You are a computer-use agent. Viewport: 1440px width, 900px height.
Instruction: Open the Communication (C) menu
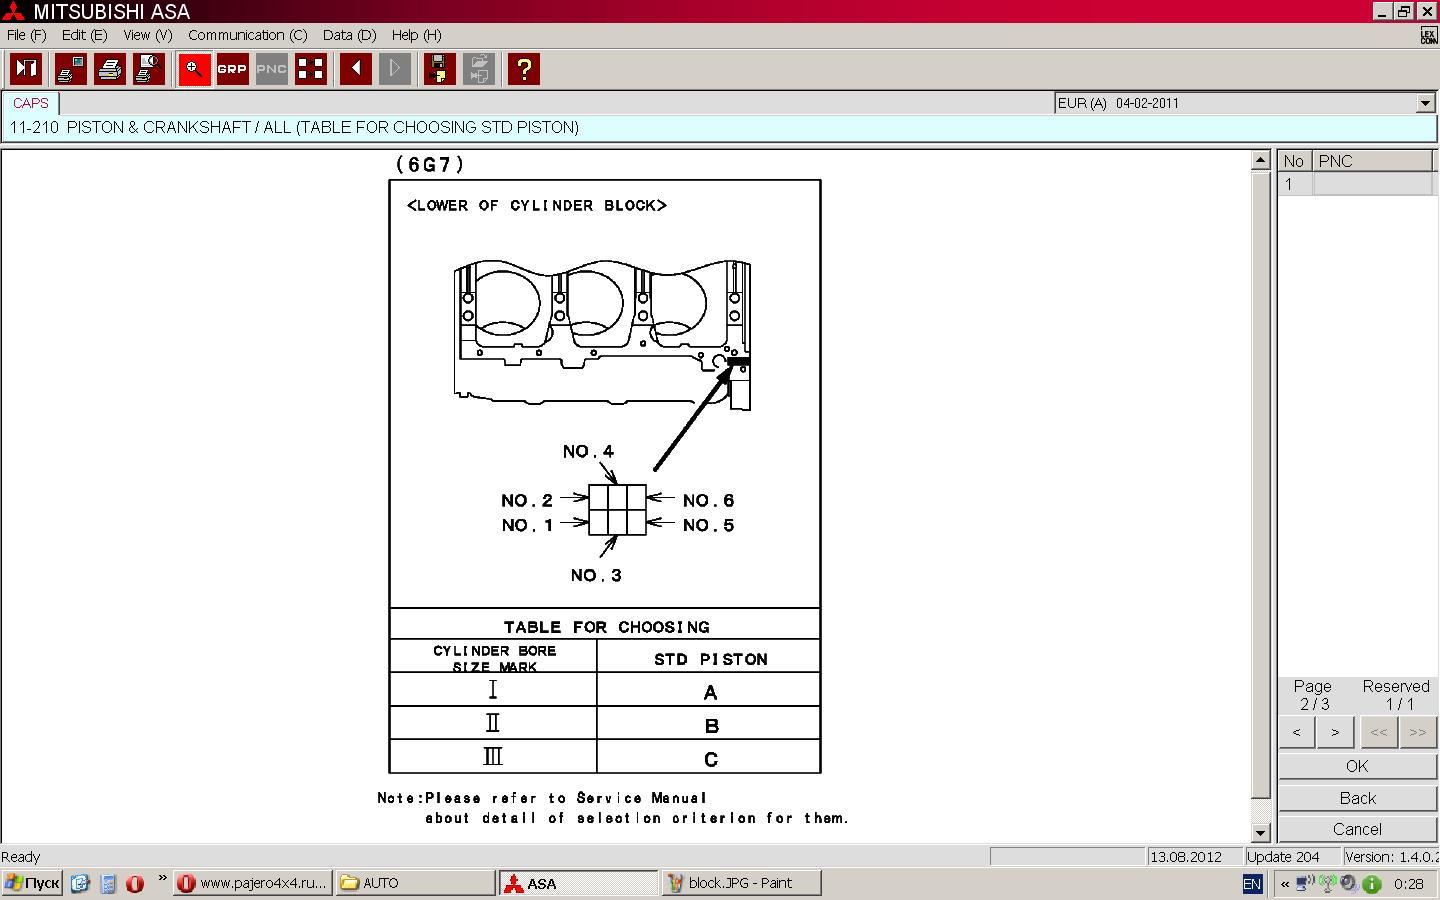point(247,35)
